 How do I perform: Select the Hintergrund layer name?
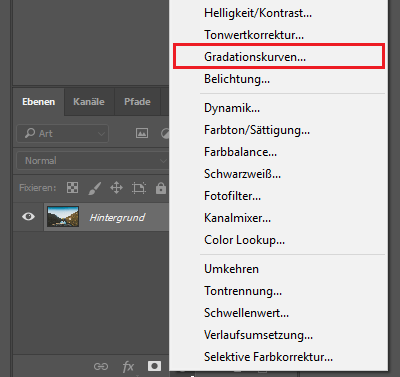[117, 218]
